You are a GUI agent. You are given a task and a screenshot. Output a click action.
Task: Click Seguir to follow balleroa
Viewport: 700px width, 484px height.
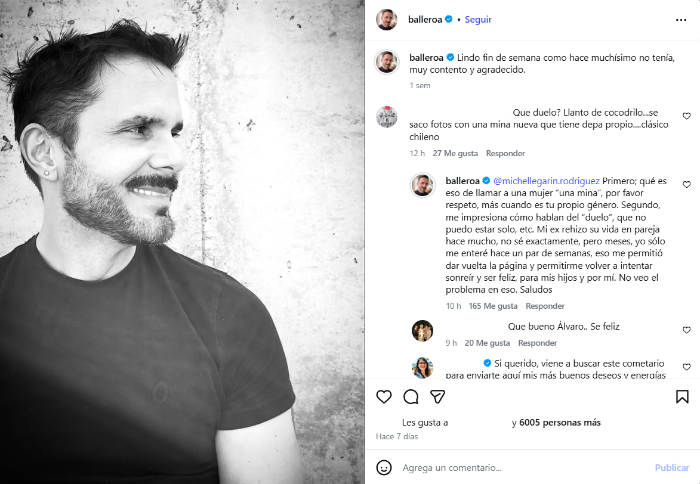click(x=478, y=19)
